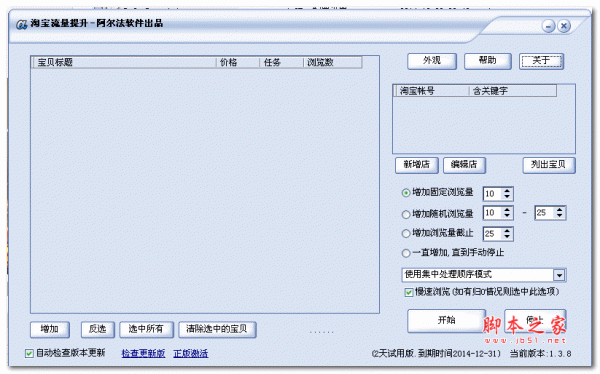The image size is (600, 374).
Task: Increase random minimum view count spinner
Action: [507, 210]
